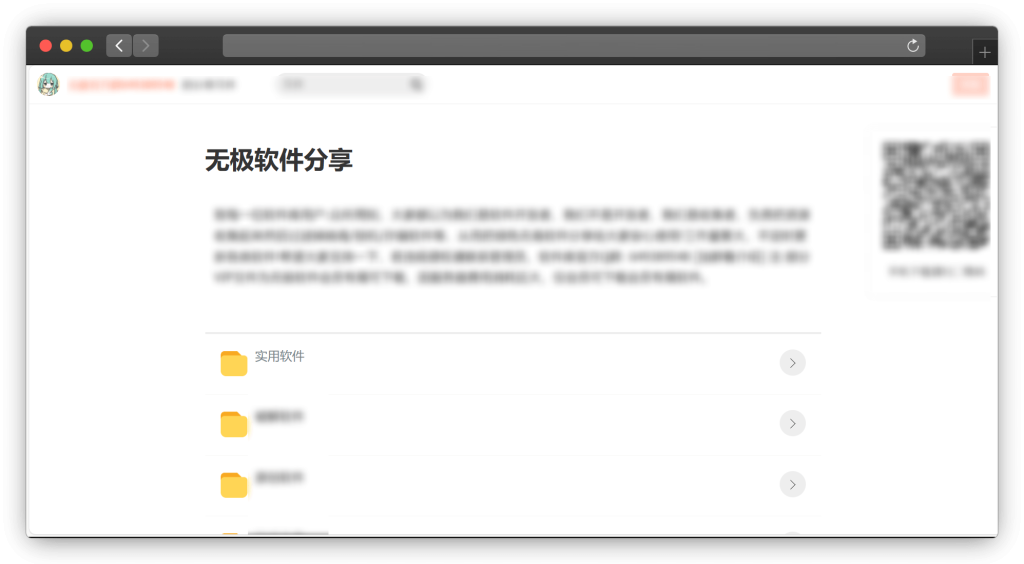This screenshot has width=1024, height=564.
Task: Click the magnifier search icon
Action: [416, 84]
